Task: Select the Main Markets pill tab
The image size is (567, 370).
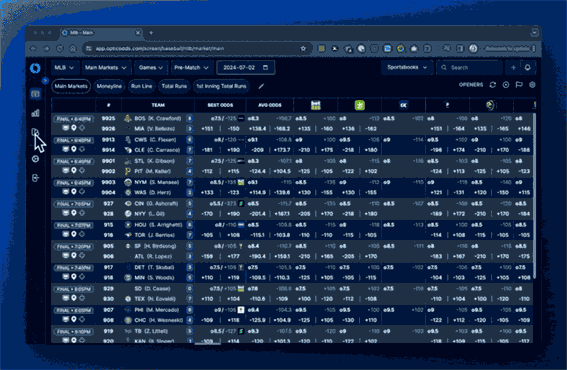Action: tap(71, 86)
